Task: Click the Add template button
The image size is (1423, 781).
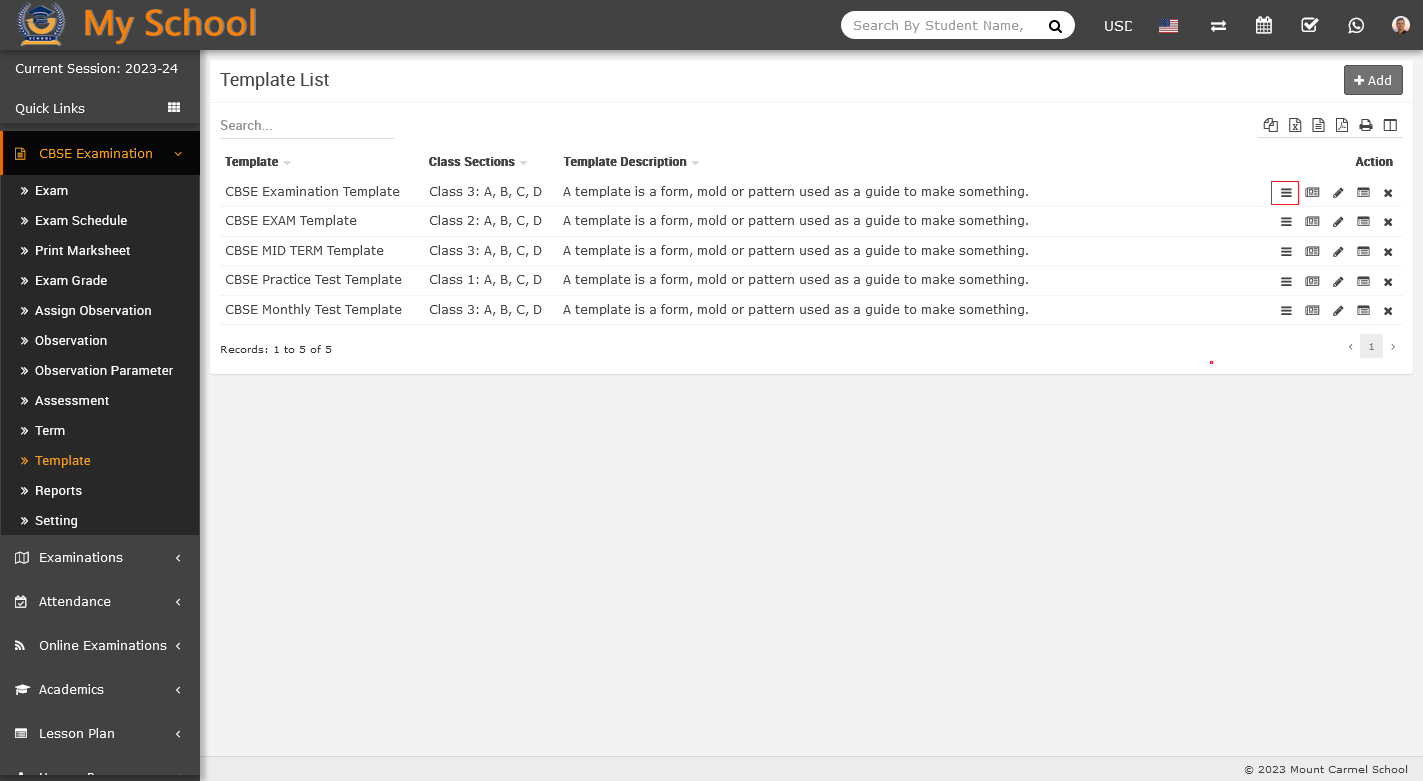Action: pyautogui.click(x=1372, y=80)
